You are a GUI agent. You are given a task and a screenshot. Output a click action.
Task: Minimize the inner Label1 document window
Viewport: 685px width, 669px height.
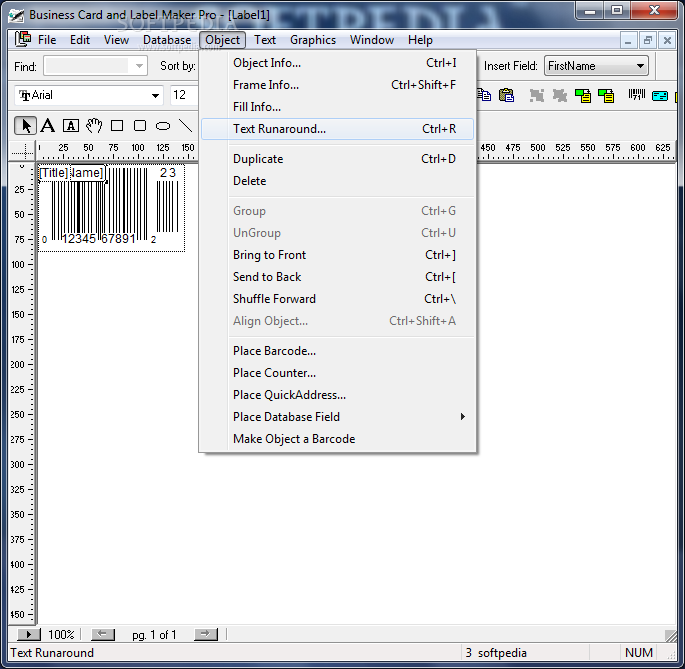click(628, 41)
